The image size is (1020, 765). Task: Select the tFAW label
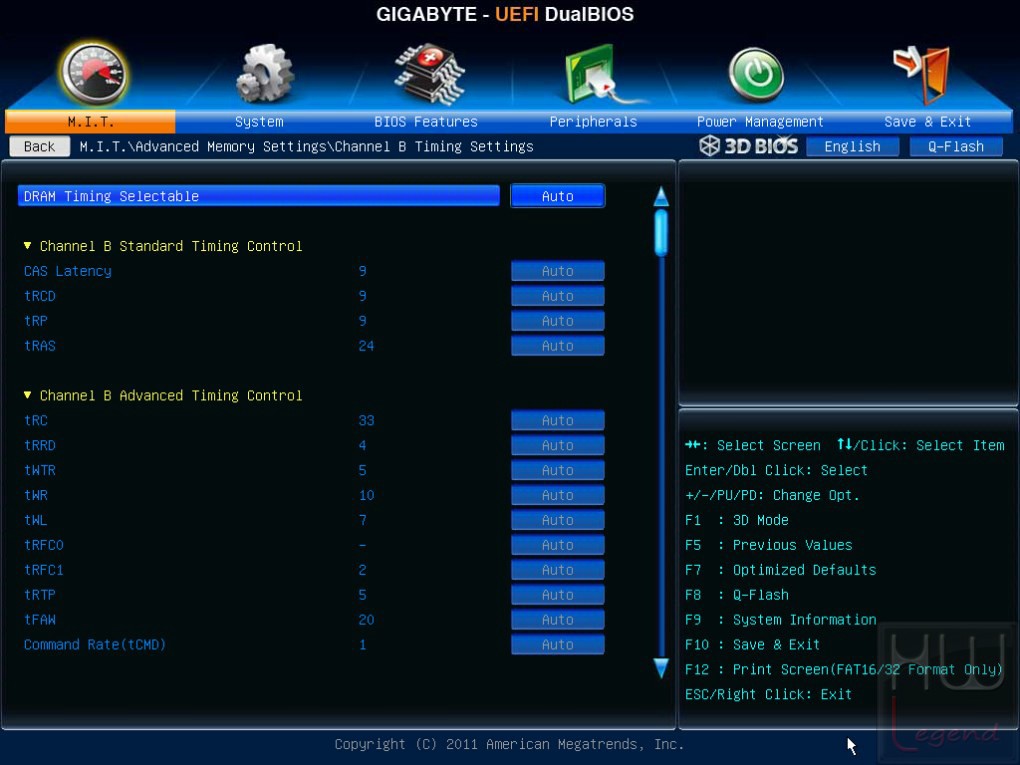[x=40, y=620]
